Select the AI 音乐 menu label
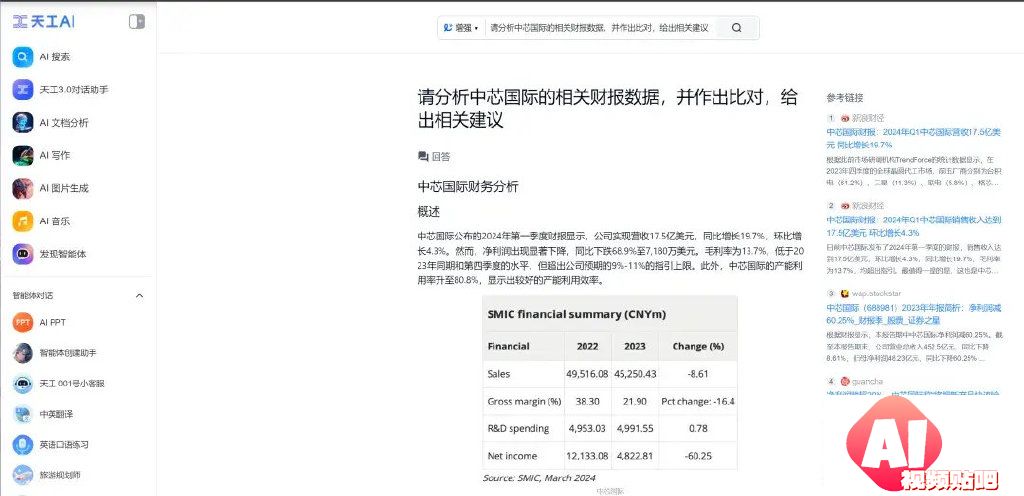Screen dimensions: 1024x496 click(x=55, y=221)
